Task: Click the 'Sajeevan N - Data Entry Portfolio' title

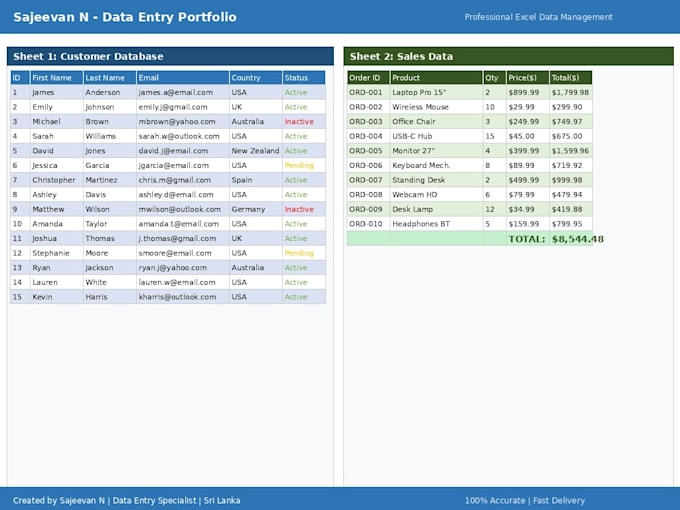Action: tap(125, 17)
